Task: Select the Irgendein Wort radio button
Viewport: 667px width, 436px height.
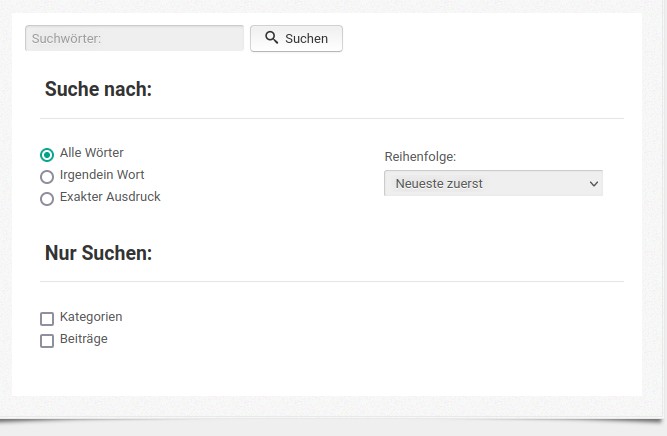Action: 47,177
